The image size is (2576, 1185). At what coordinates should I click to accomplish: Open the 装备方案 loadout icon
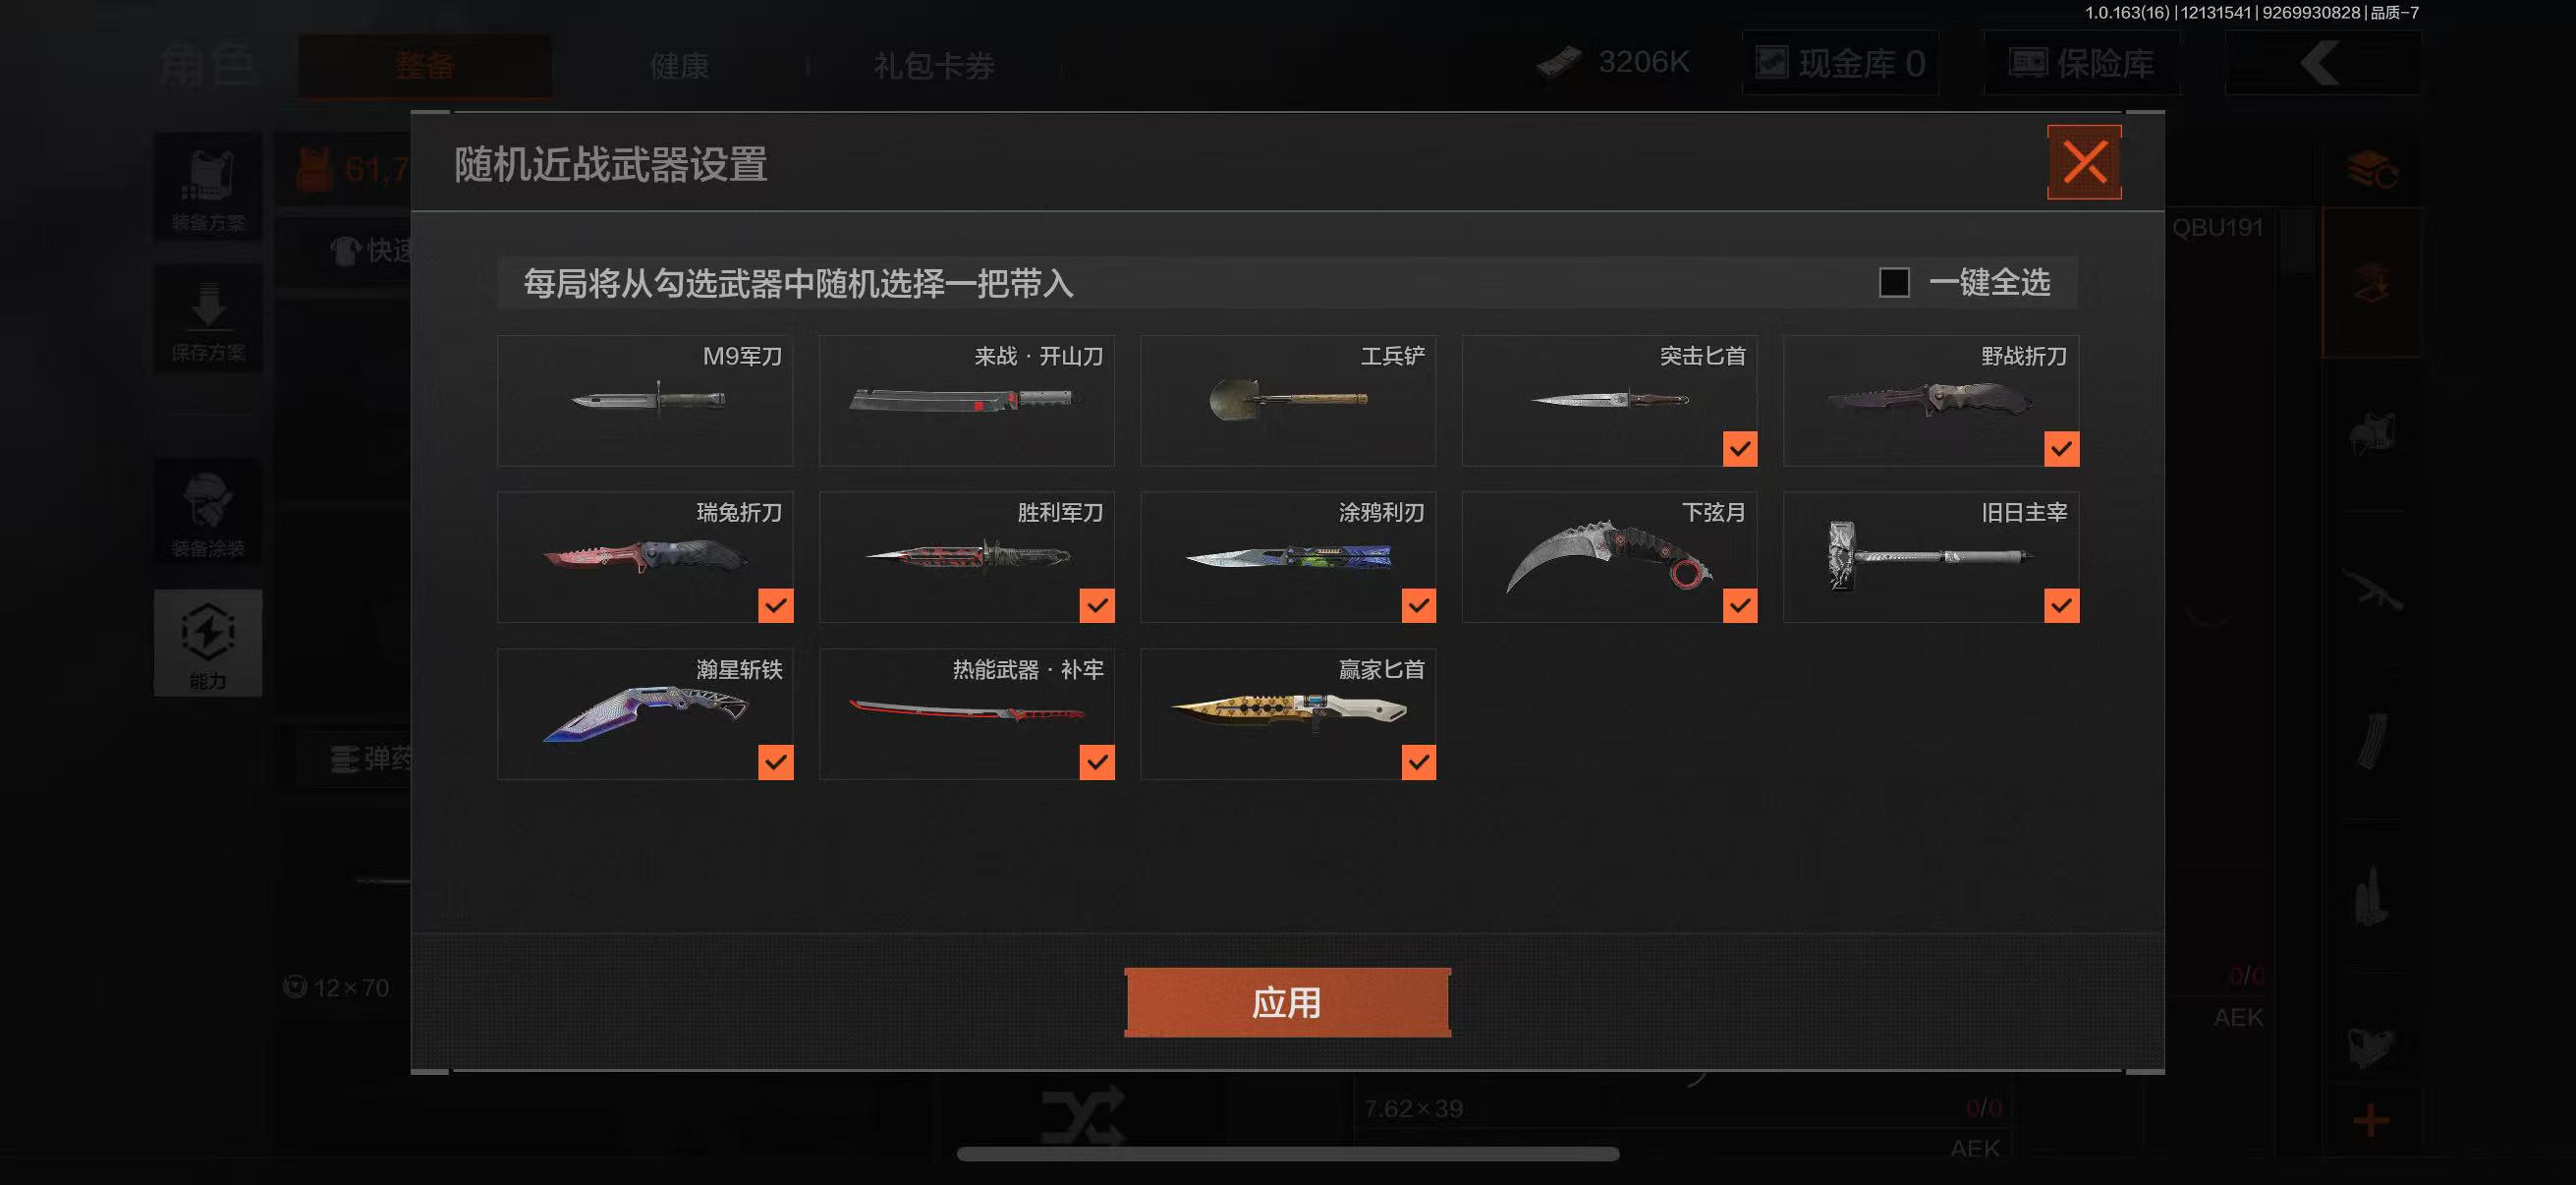click(208, 187)
